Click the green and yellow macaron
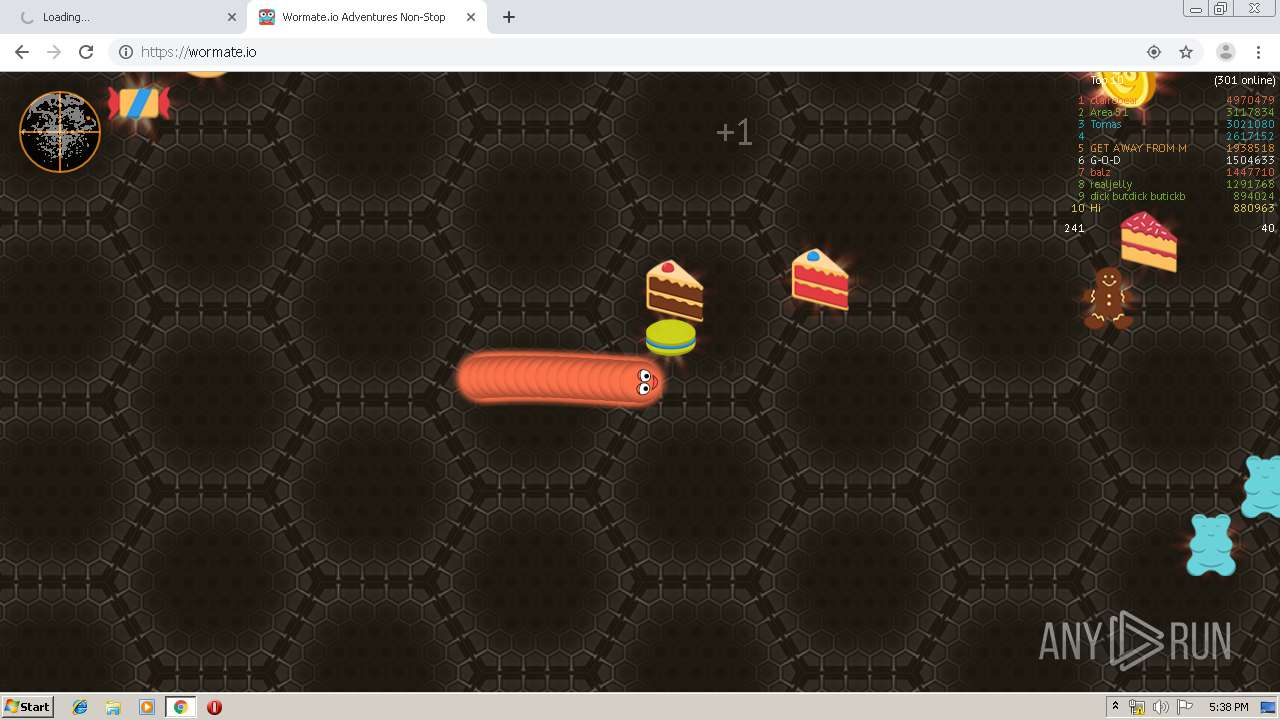The image size is (1280, 720). click(x=670, y=338)
